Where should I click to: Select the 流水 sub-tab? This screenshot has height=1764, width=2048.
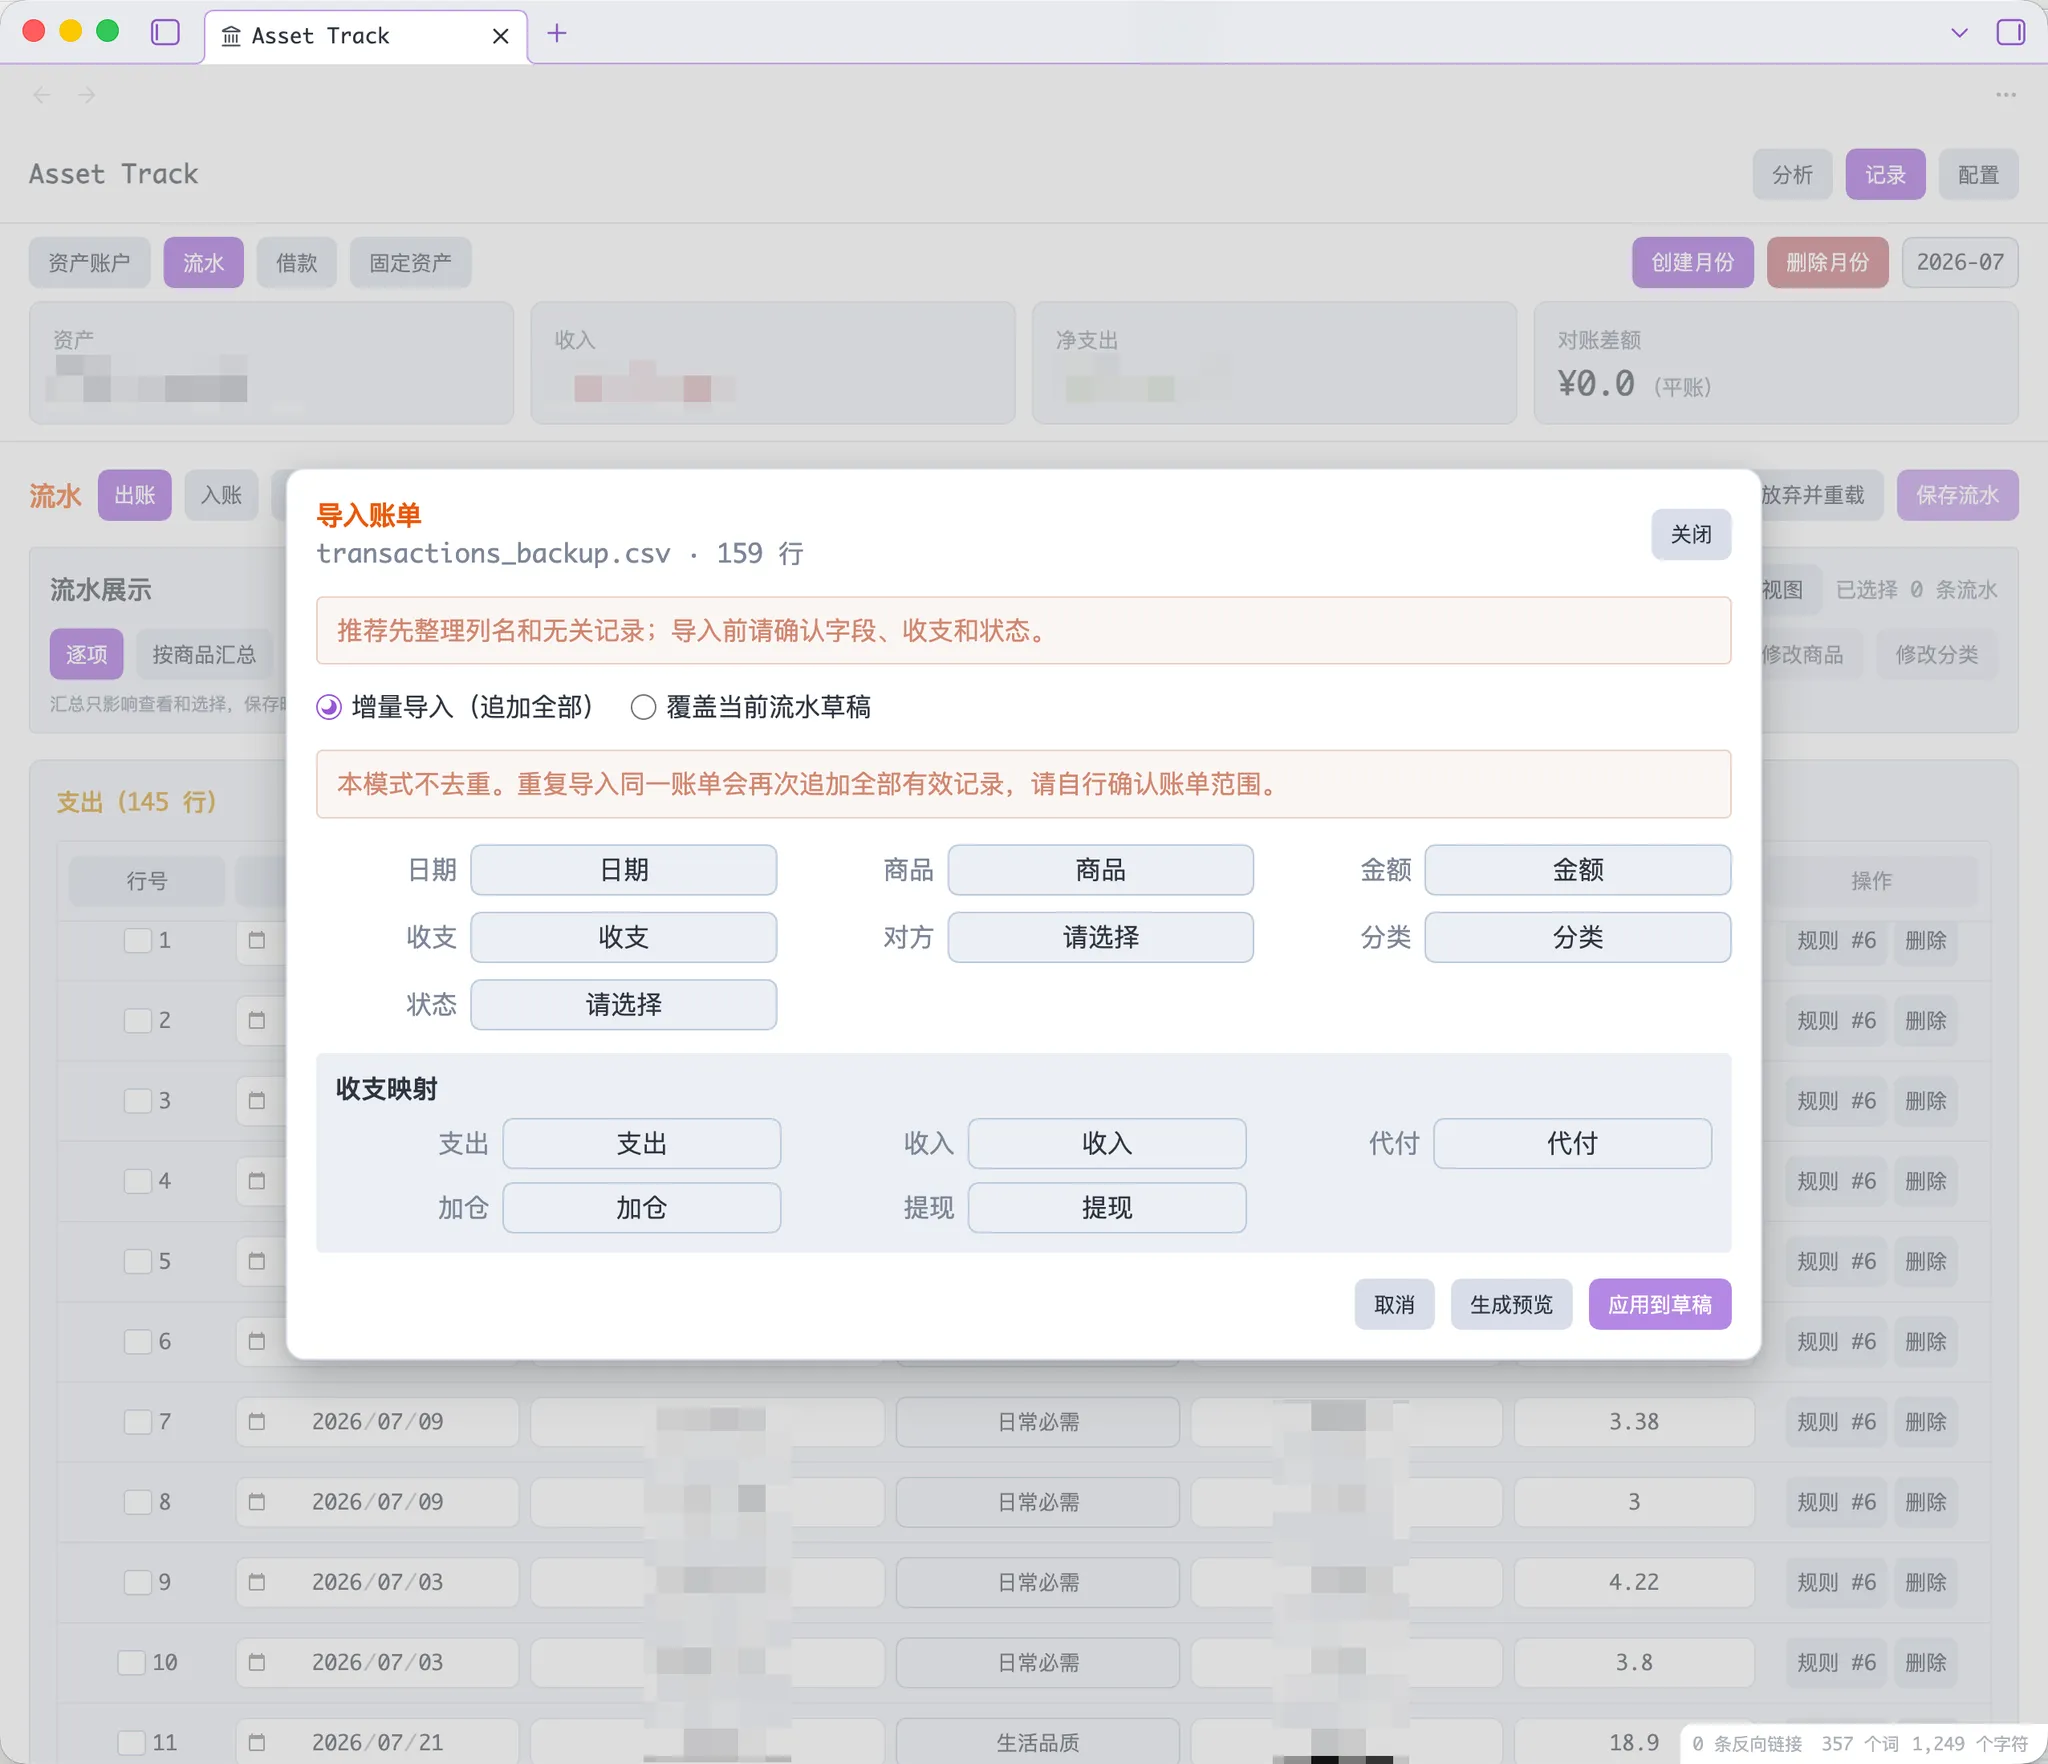click(203, 263)
